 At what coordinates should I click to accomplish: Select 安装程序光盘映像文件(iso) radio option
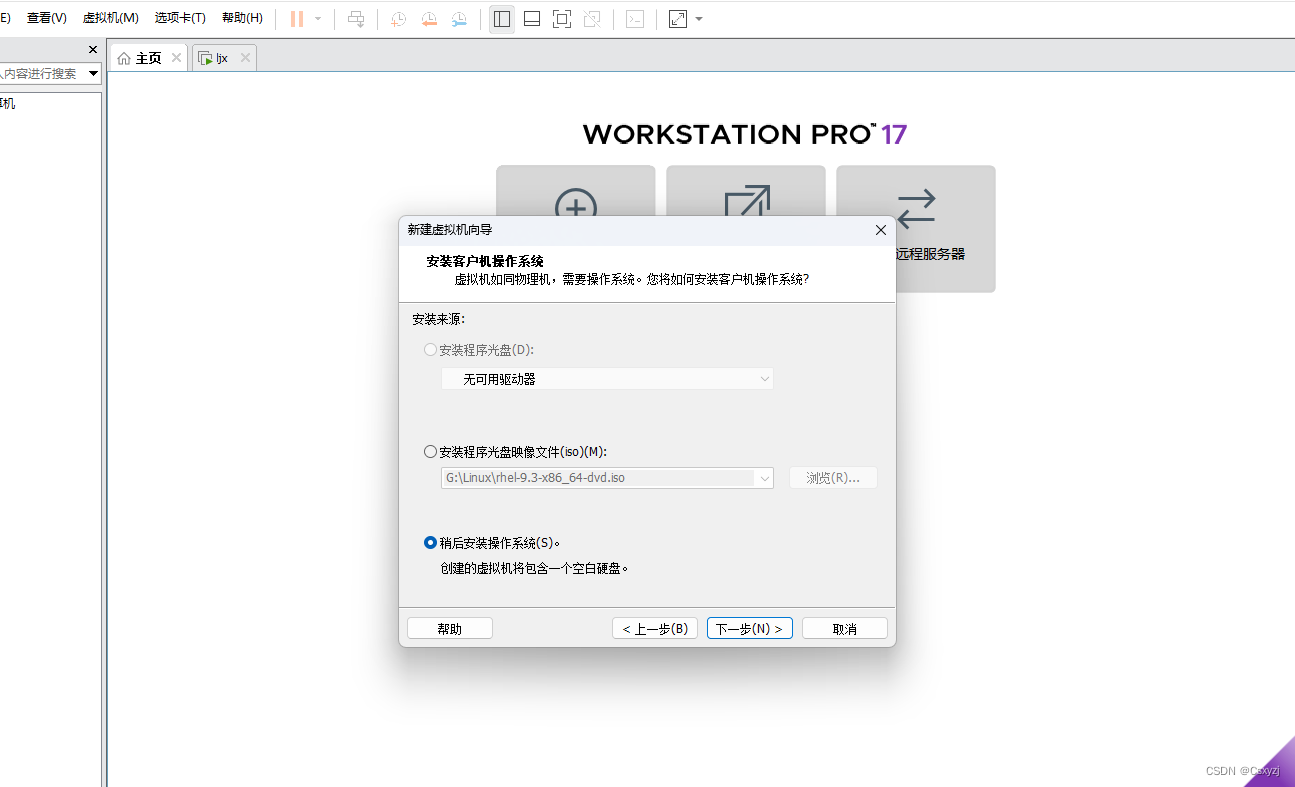(x=431, y=452)
